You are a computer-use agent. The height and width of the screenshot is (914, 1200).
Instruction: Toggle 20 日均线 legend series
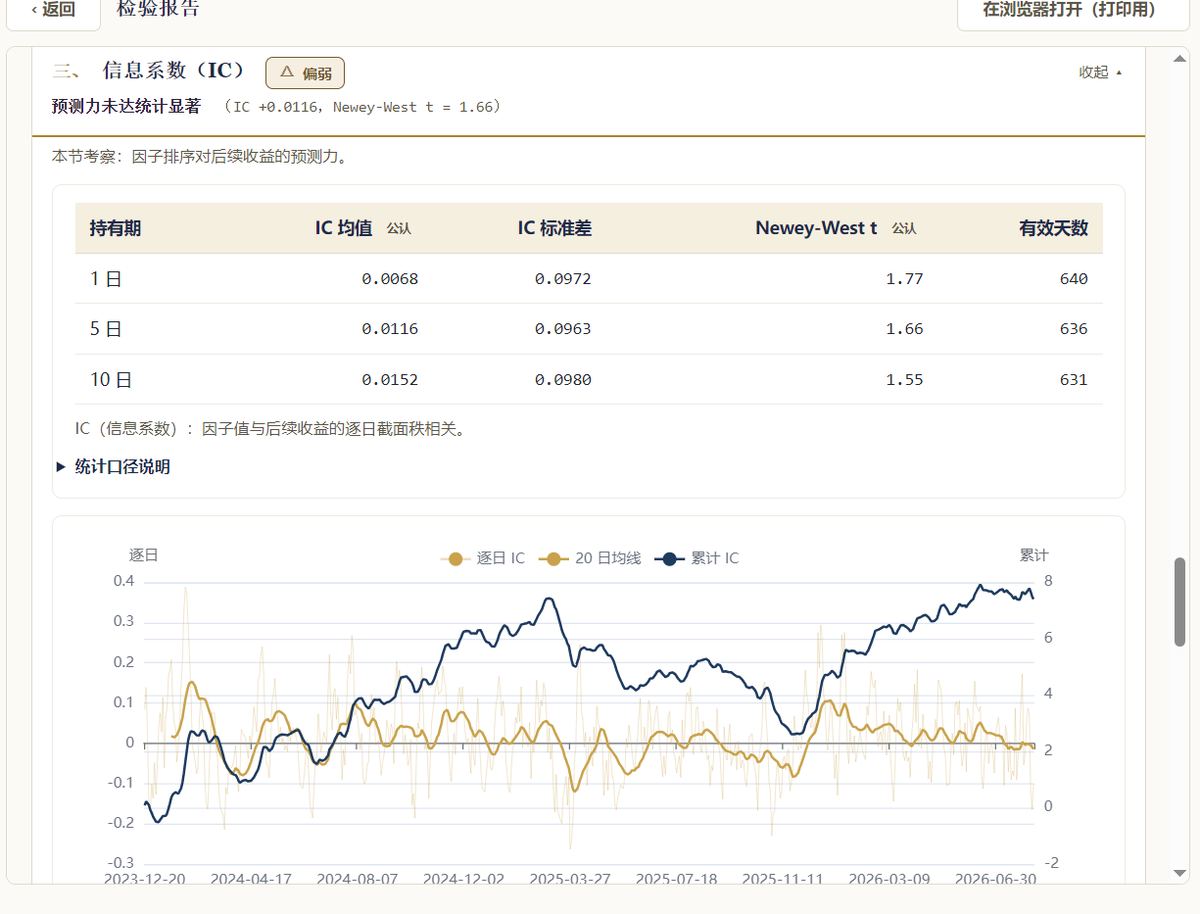(590, 559)
